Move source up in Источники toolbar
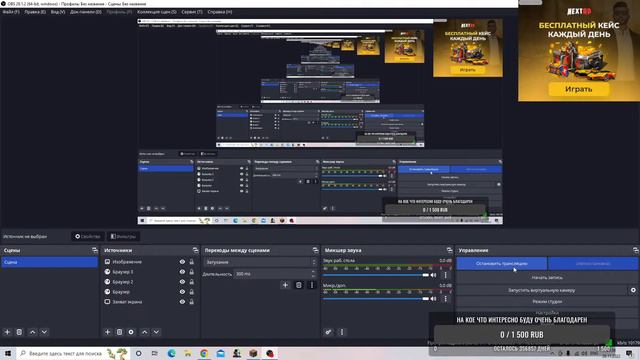The image size is (640, 360). pos(144,332)
